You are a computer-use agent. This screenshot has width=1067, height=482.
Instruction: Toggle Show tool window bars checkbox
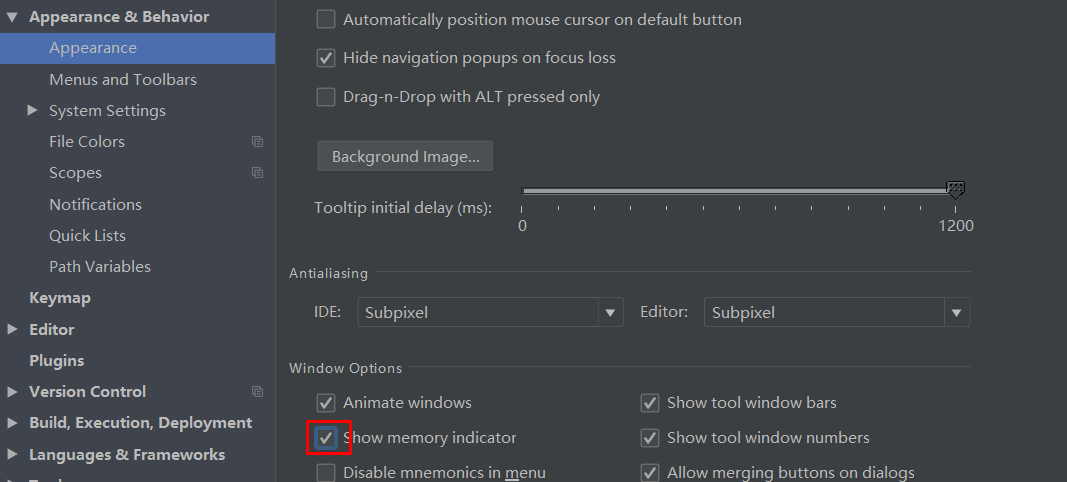point(650,403)
